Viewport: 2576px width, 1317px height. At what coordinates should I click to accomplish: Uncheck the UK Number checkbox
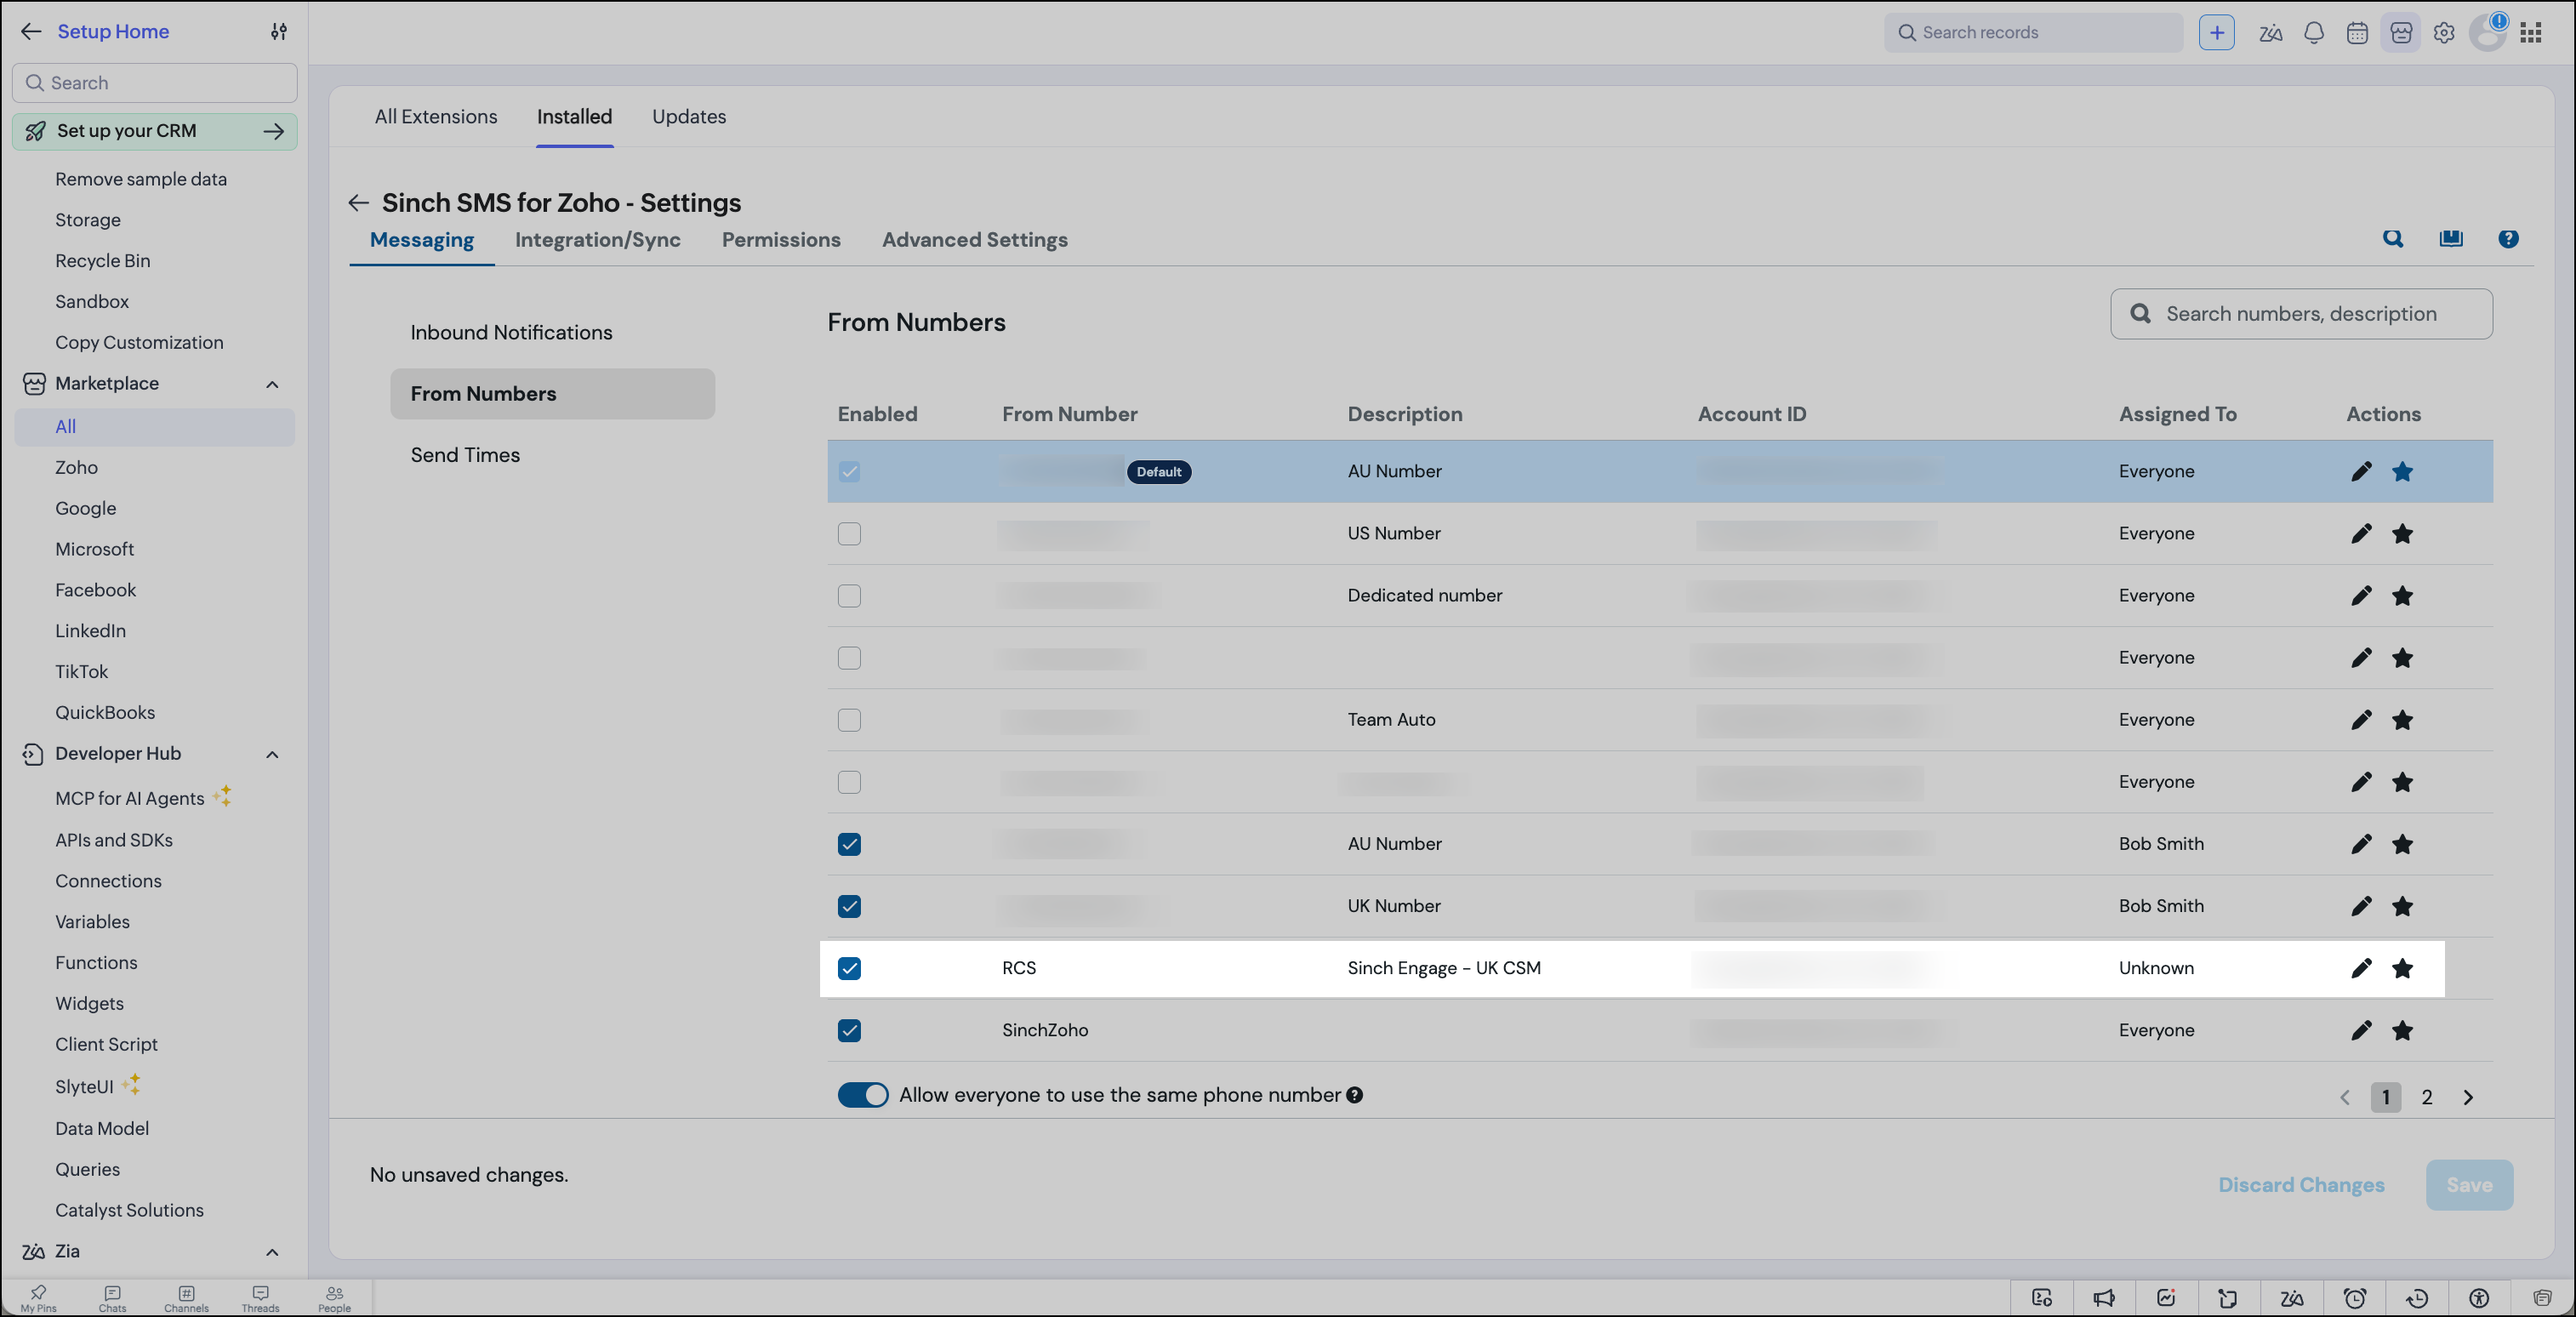(849, 906)
